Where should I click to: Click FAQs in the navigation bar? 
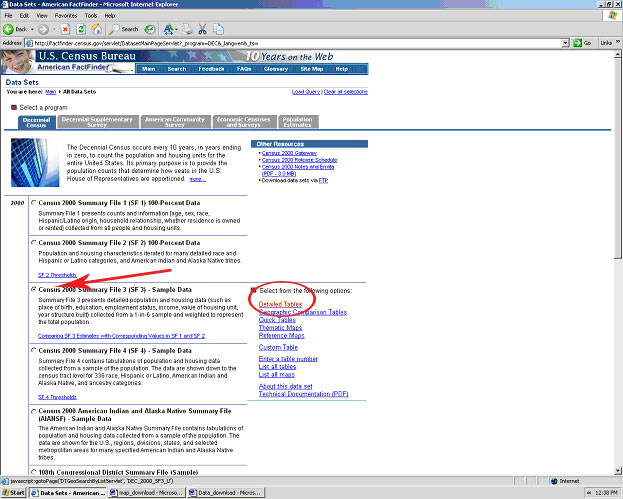[x=244, y=69]
